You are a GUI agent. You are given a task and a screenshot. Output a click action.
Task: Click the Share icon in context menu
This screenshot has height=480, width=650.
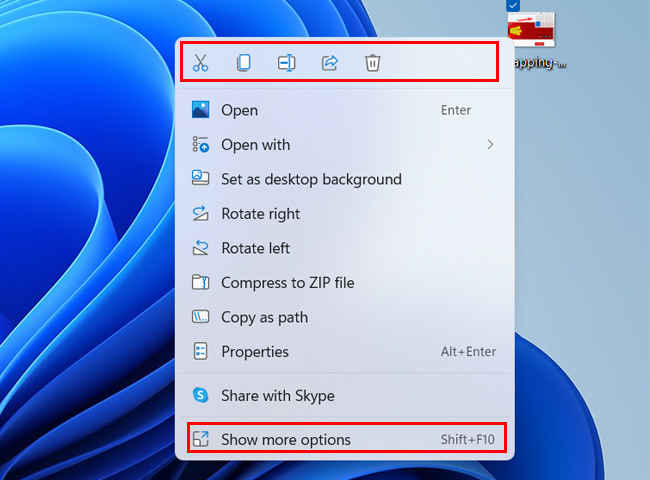(x=330, y=63)
